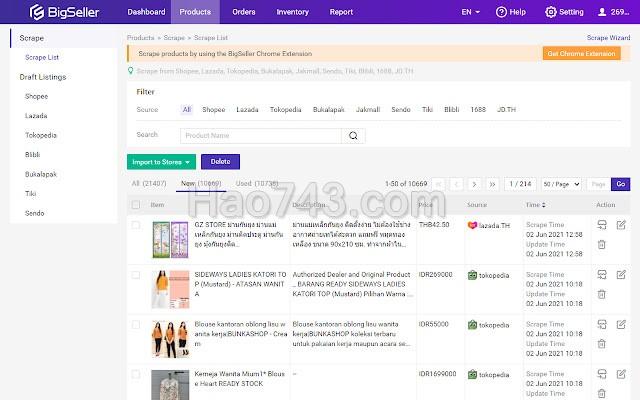
Task: Switch to the Used tab
Action: click(x=257, y=184)
